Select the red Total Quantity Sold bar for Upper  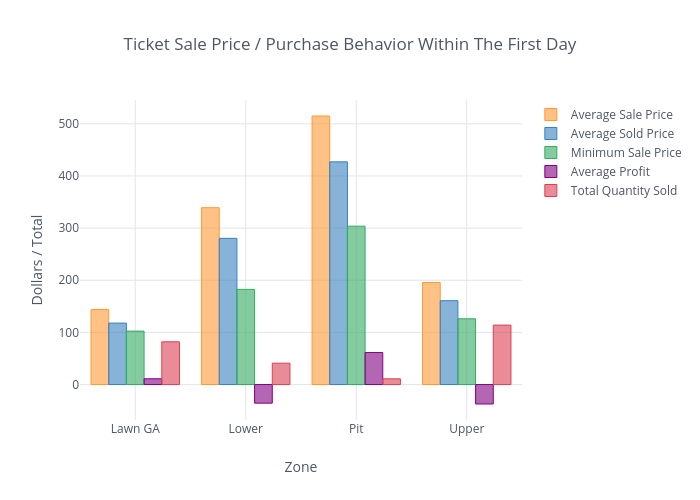tap(502, 355)
